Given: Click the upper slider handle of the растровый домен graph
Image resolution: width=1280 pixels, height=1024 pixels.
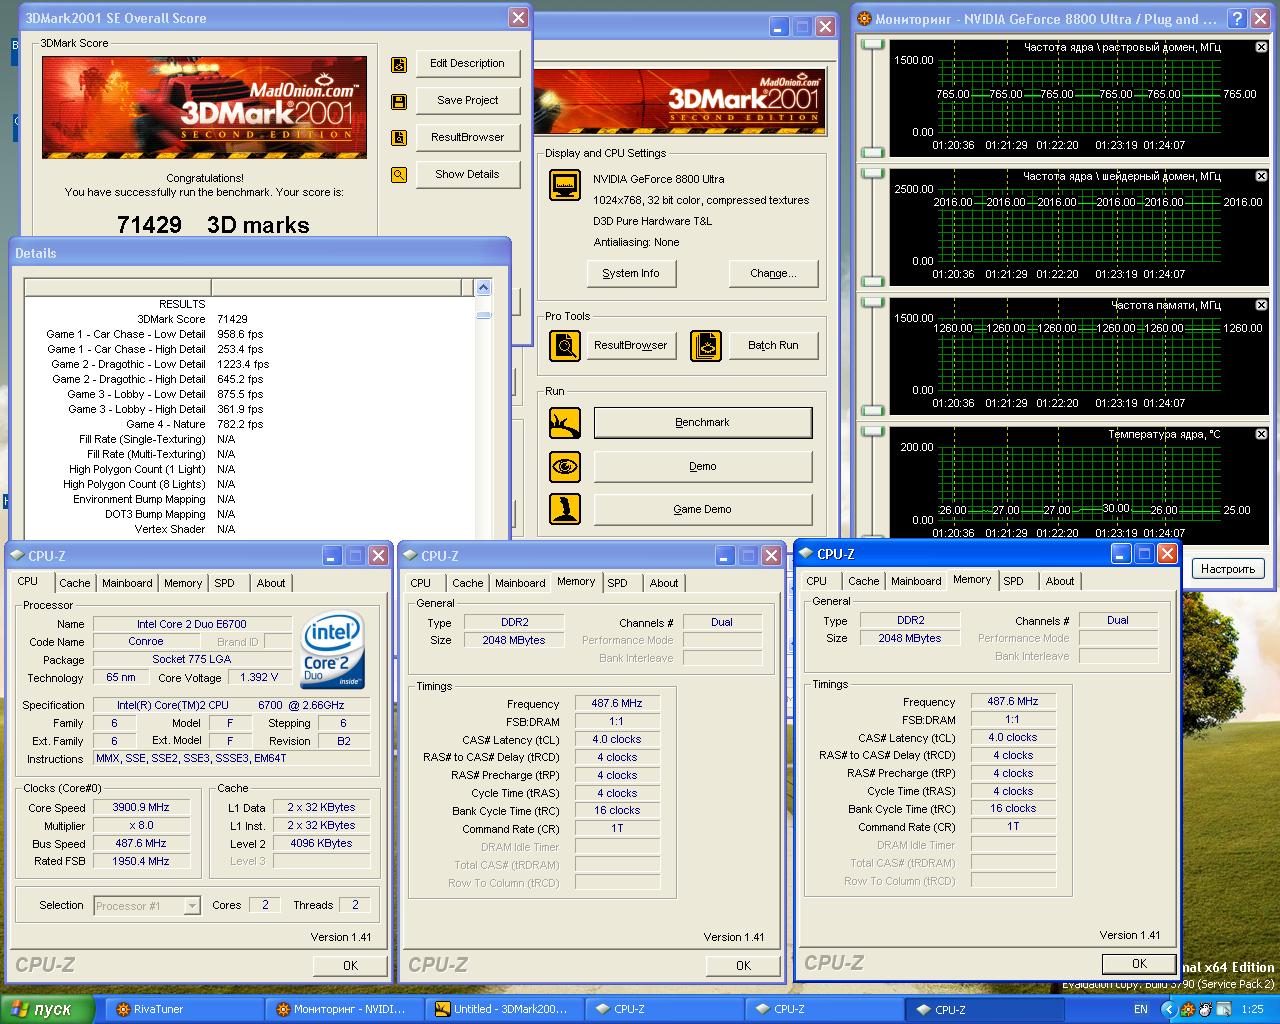Looking at the screenshot, I should click(x=874, y=45).
